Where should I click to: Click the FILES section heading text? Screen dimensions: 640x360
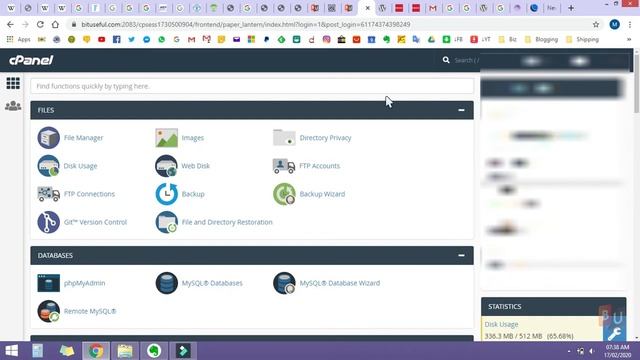46,110
